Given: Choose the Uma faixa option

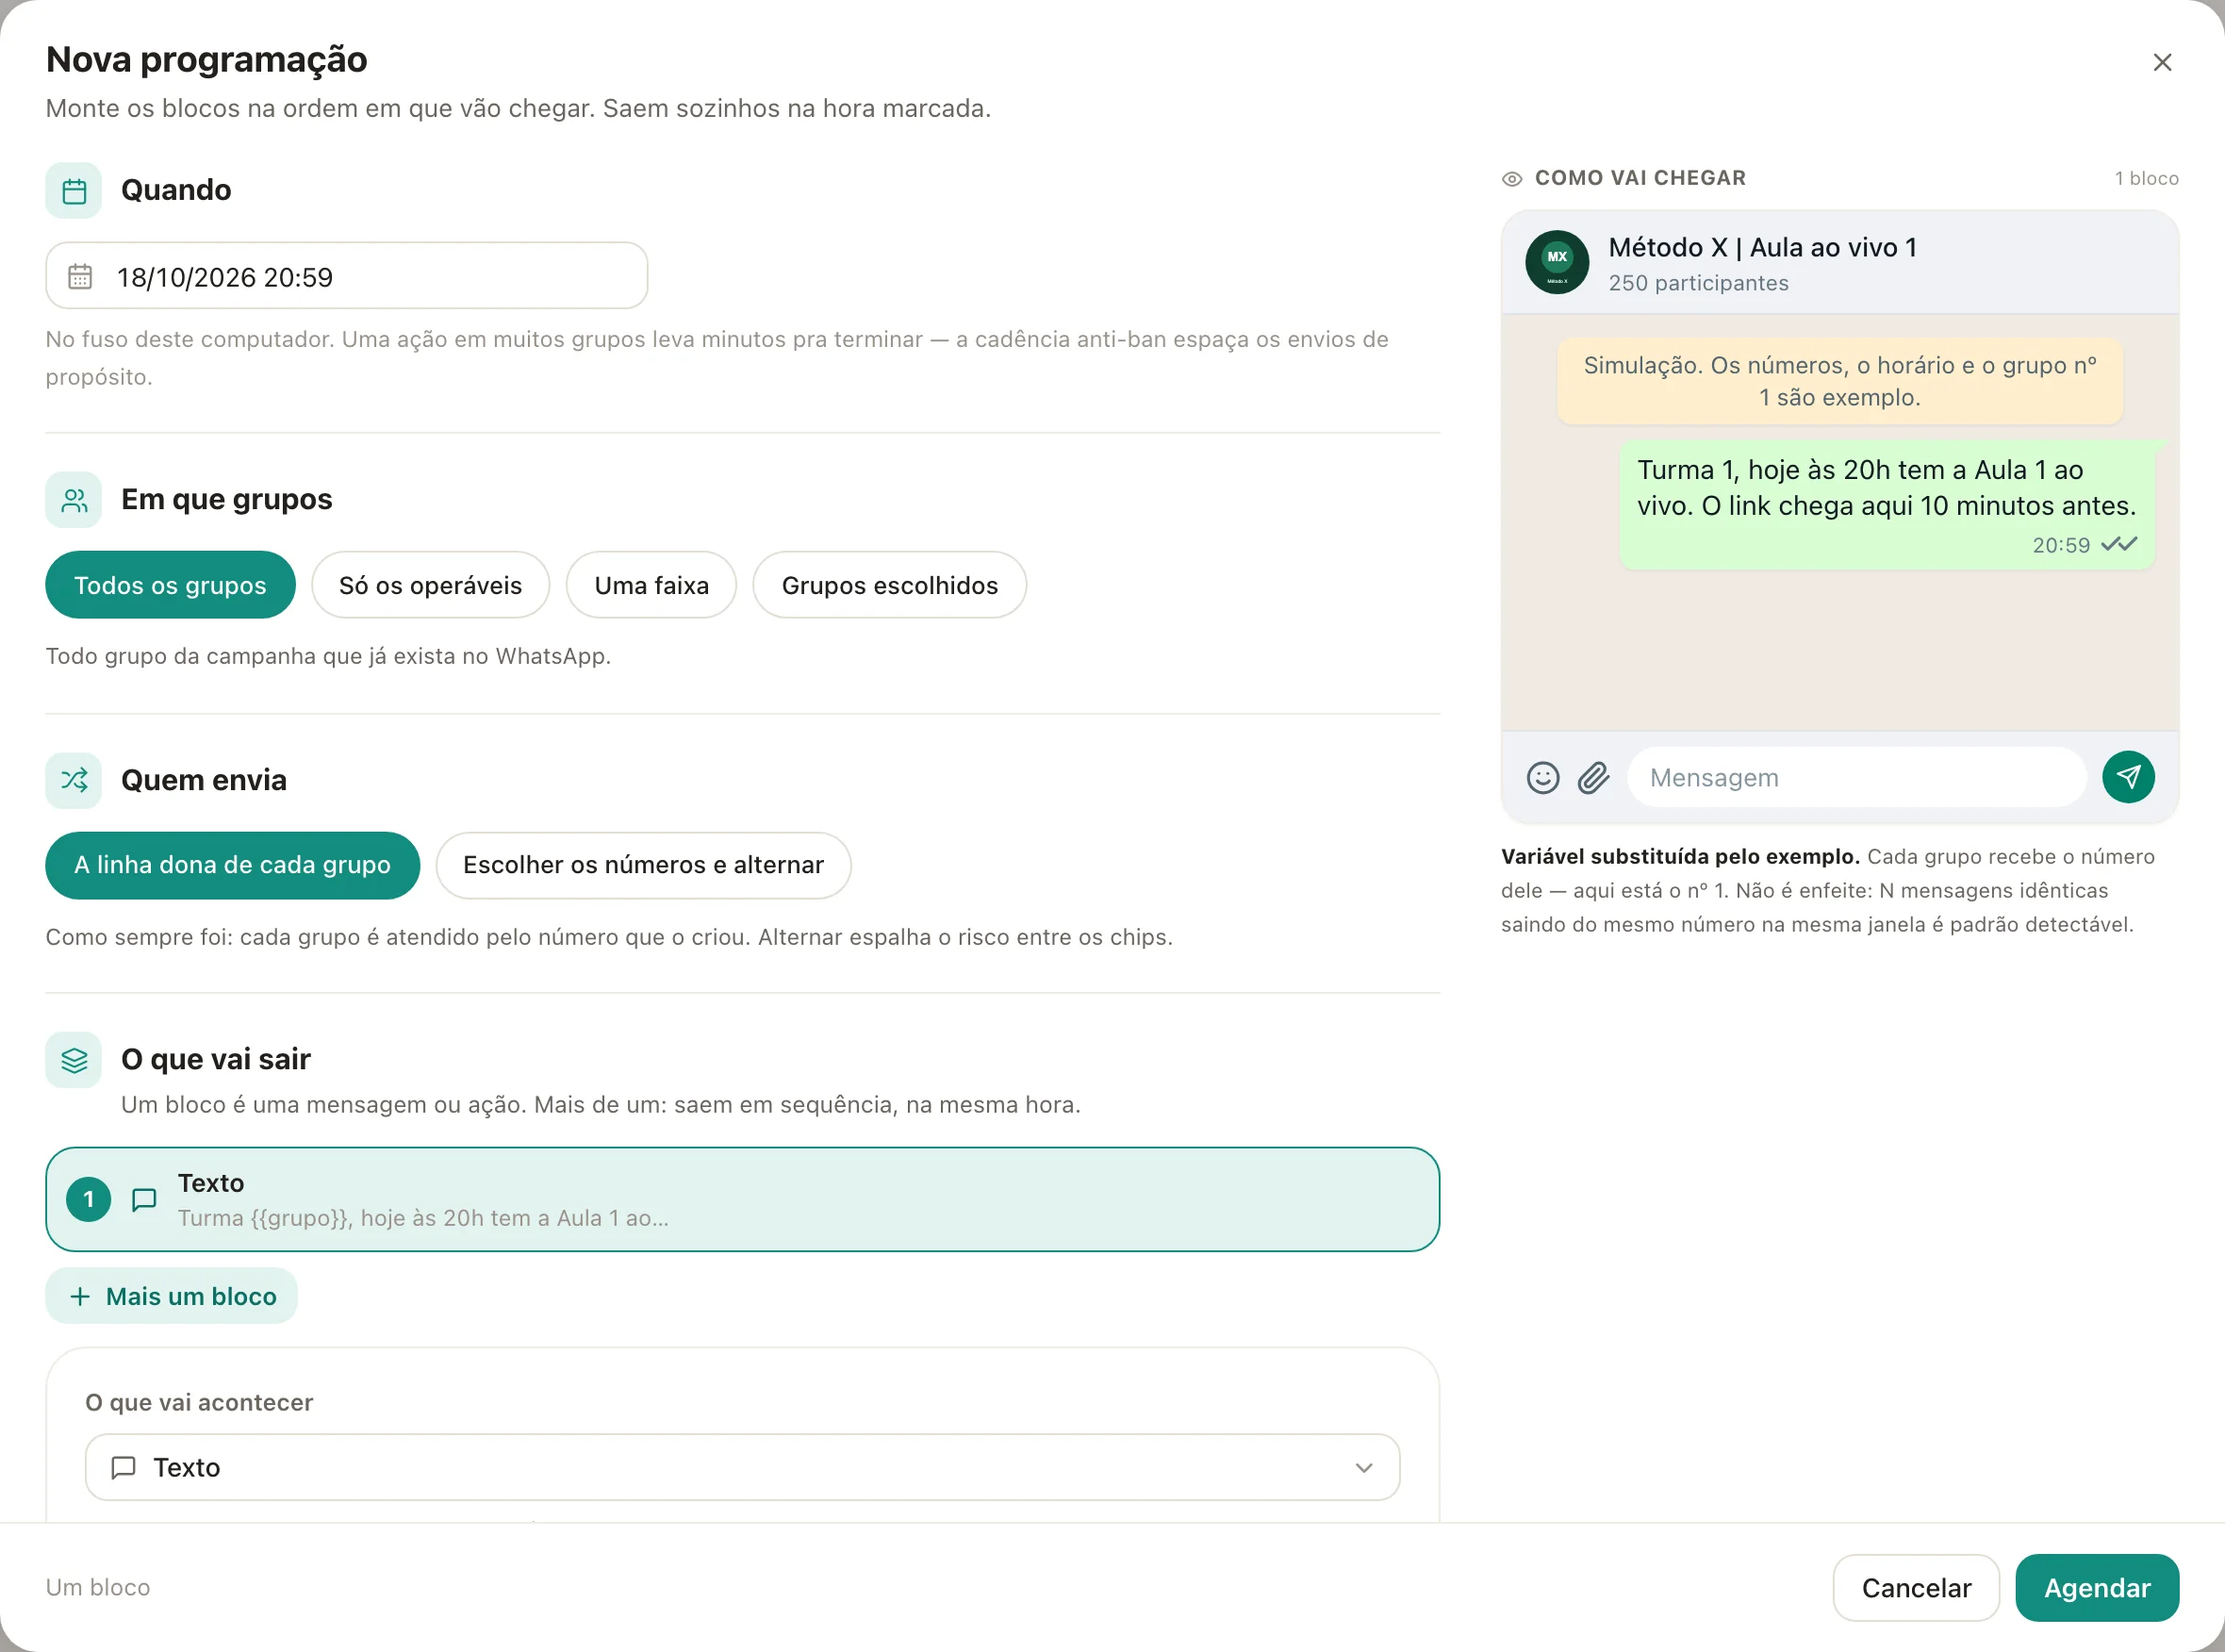Looking at the screenshot, I should coord(651,585).
